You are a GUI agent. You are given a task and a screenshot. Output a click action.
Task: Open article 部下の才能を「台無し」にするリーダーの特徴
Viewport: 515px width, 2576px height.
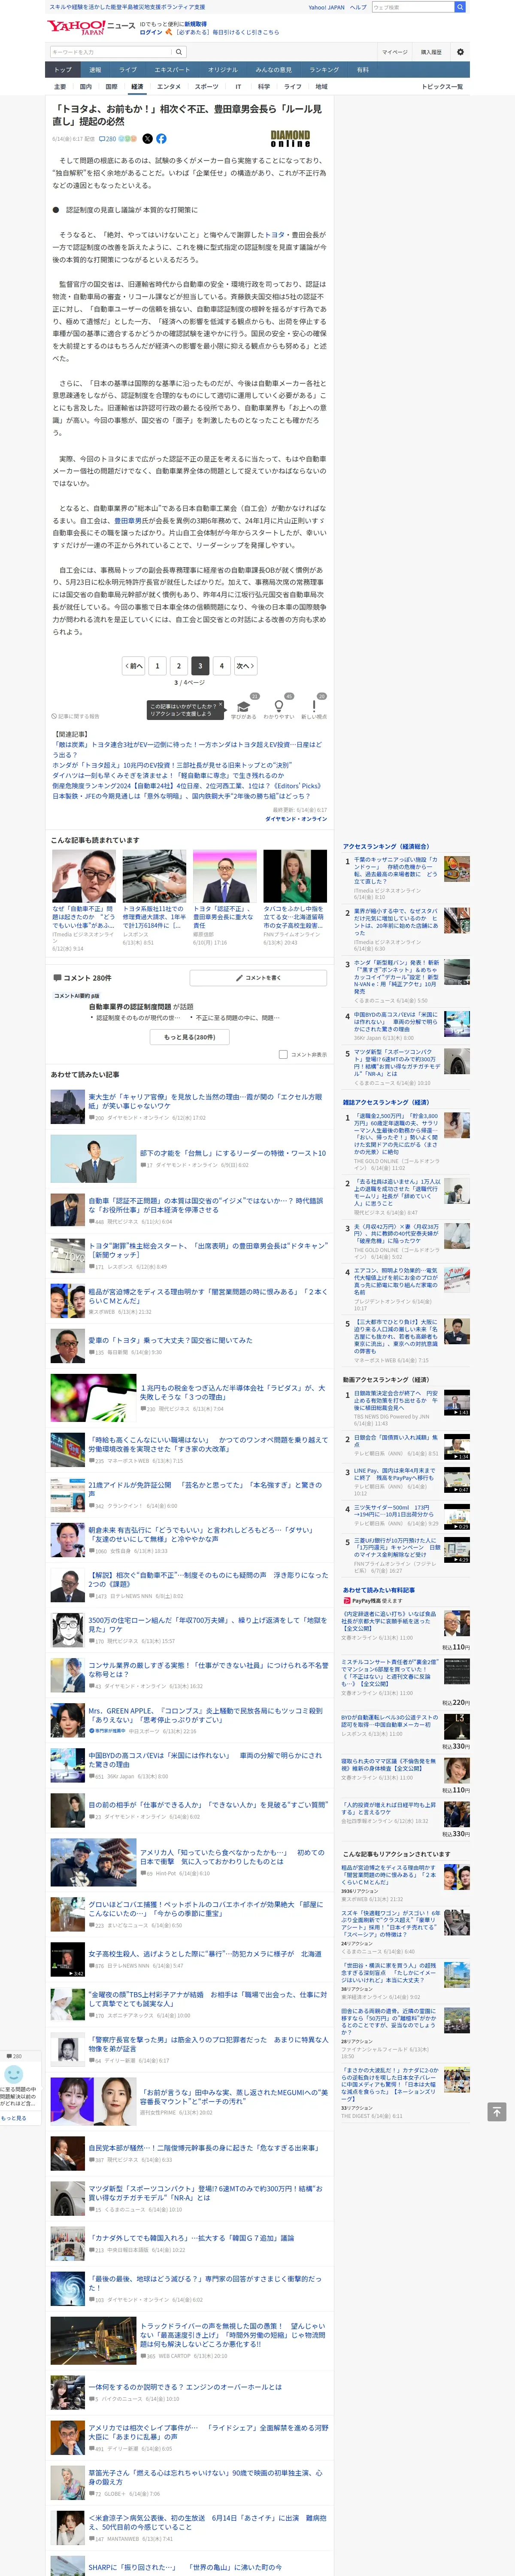pyautogui.click(x=233, y=1153)
